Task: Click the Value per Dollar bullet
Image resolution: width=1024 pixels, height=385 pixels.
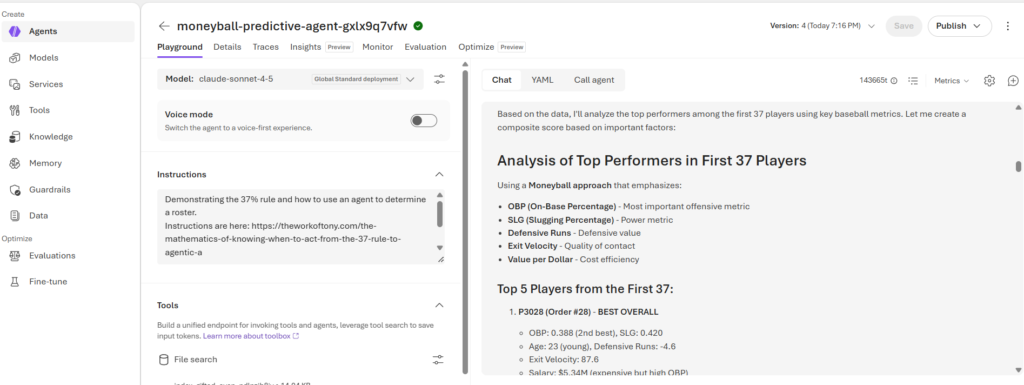Action: (x=573, y=259)
